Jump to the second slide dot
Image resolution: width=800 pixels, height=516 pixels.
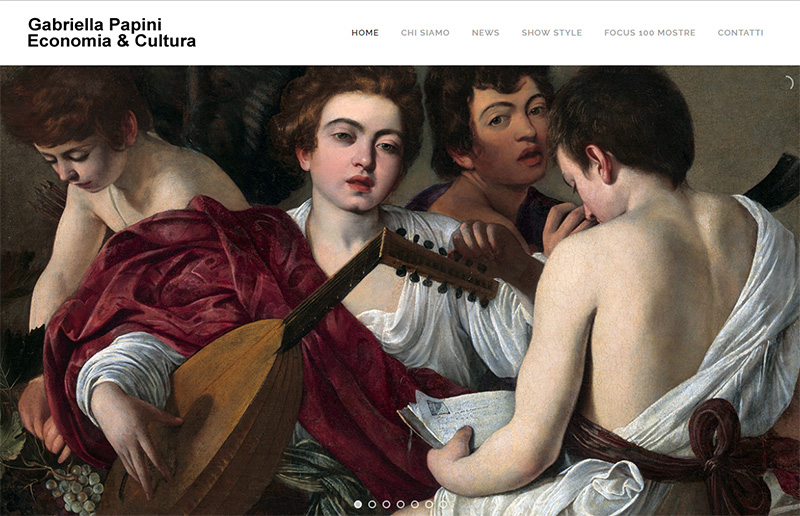(x=372, y=504)
